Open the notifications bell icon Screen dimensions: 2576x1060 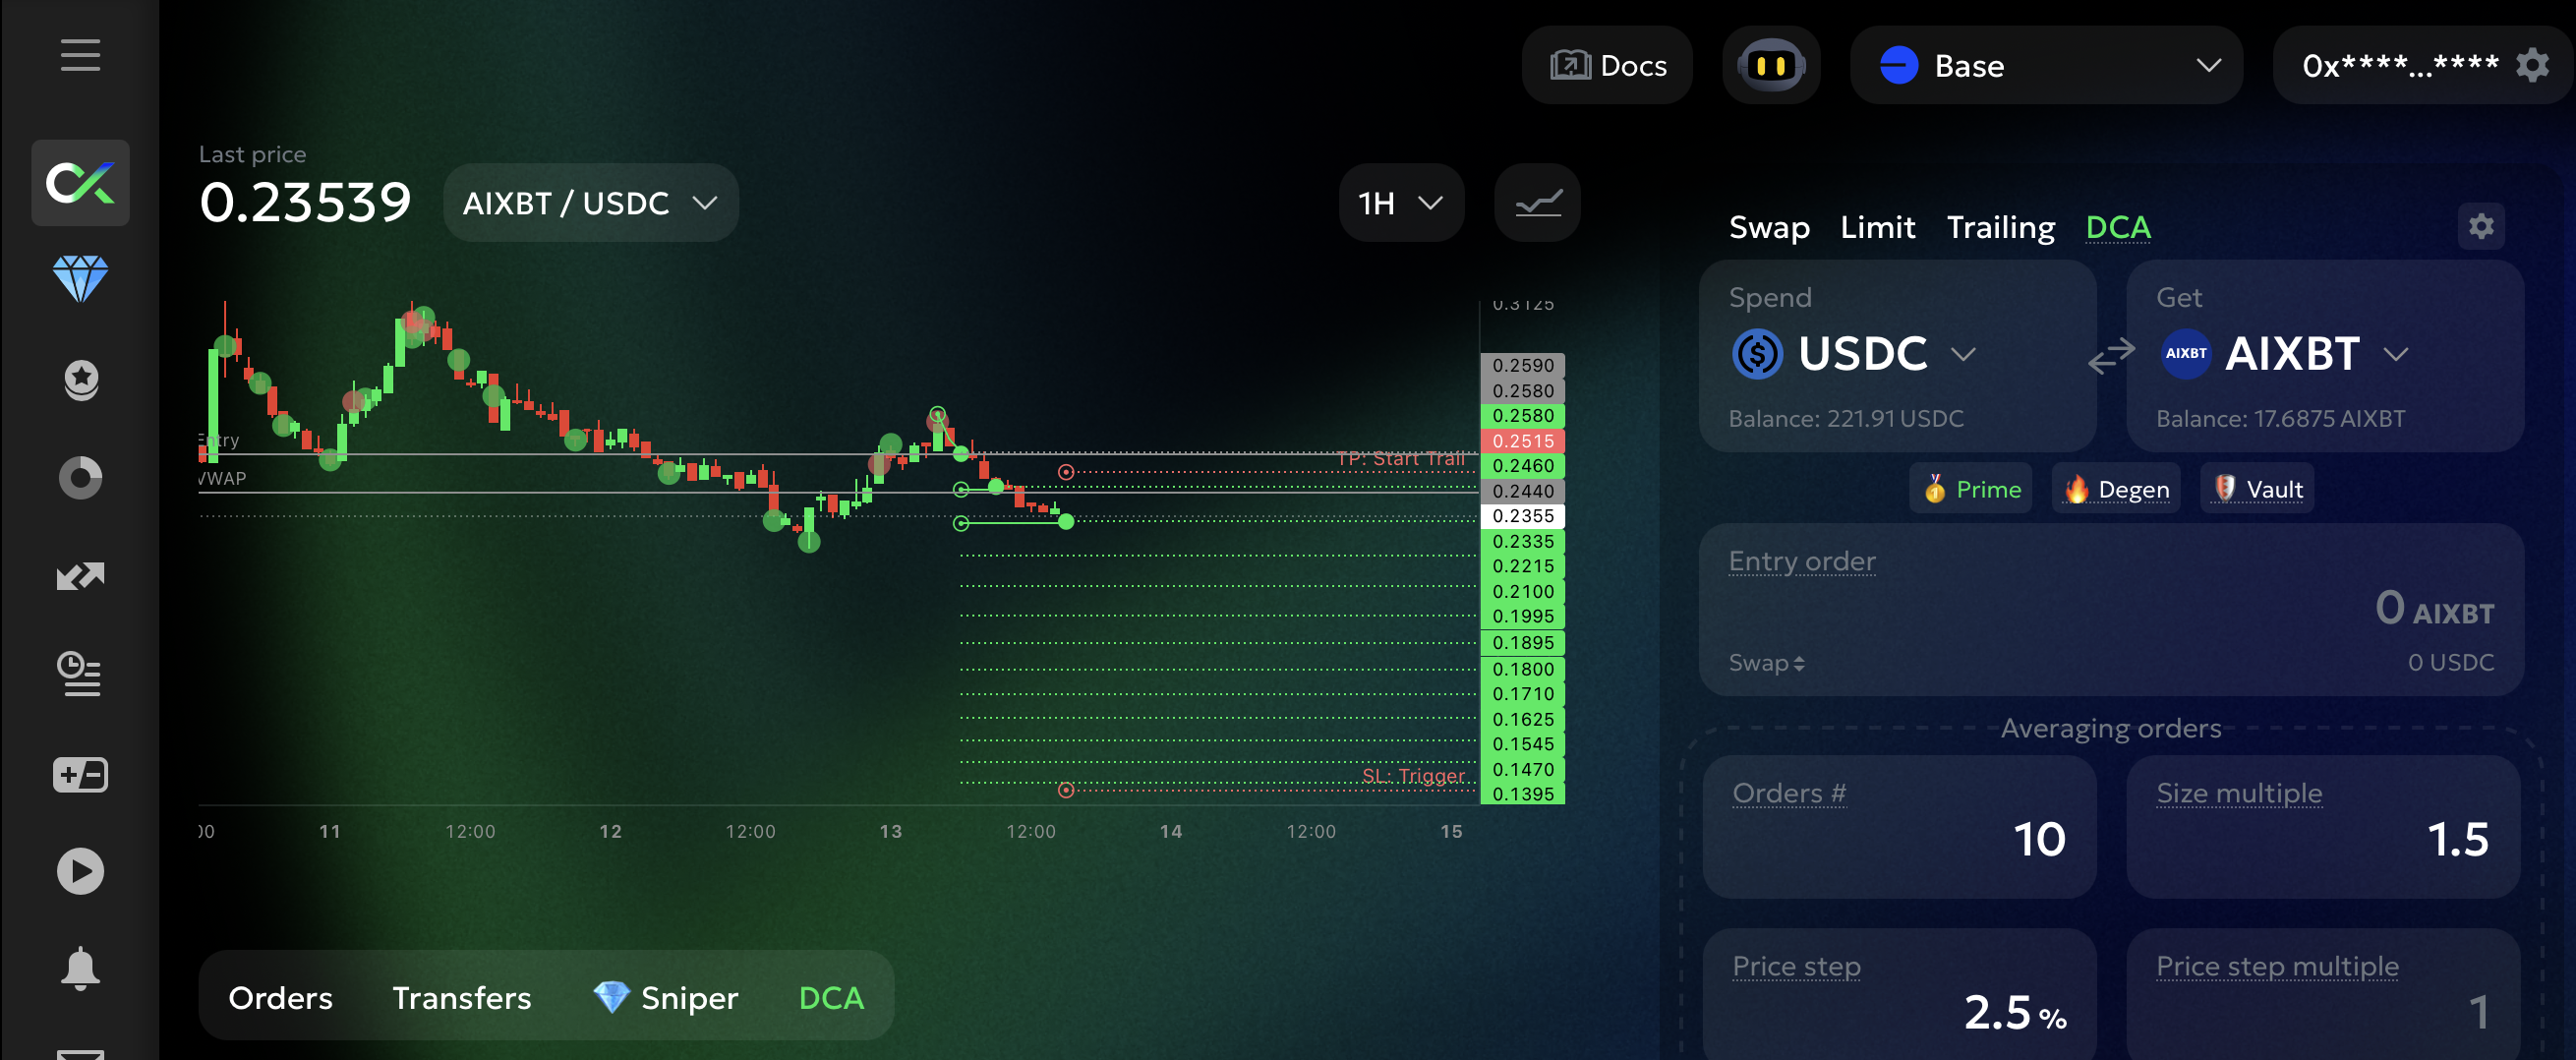click(x=80, y=968)
